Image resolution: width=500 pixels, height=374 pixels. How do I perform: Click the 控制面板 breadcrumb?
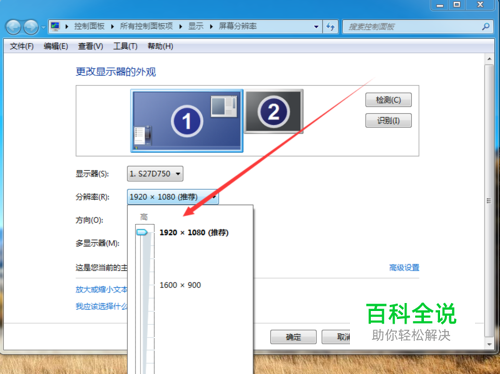[x=89, y=26]
